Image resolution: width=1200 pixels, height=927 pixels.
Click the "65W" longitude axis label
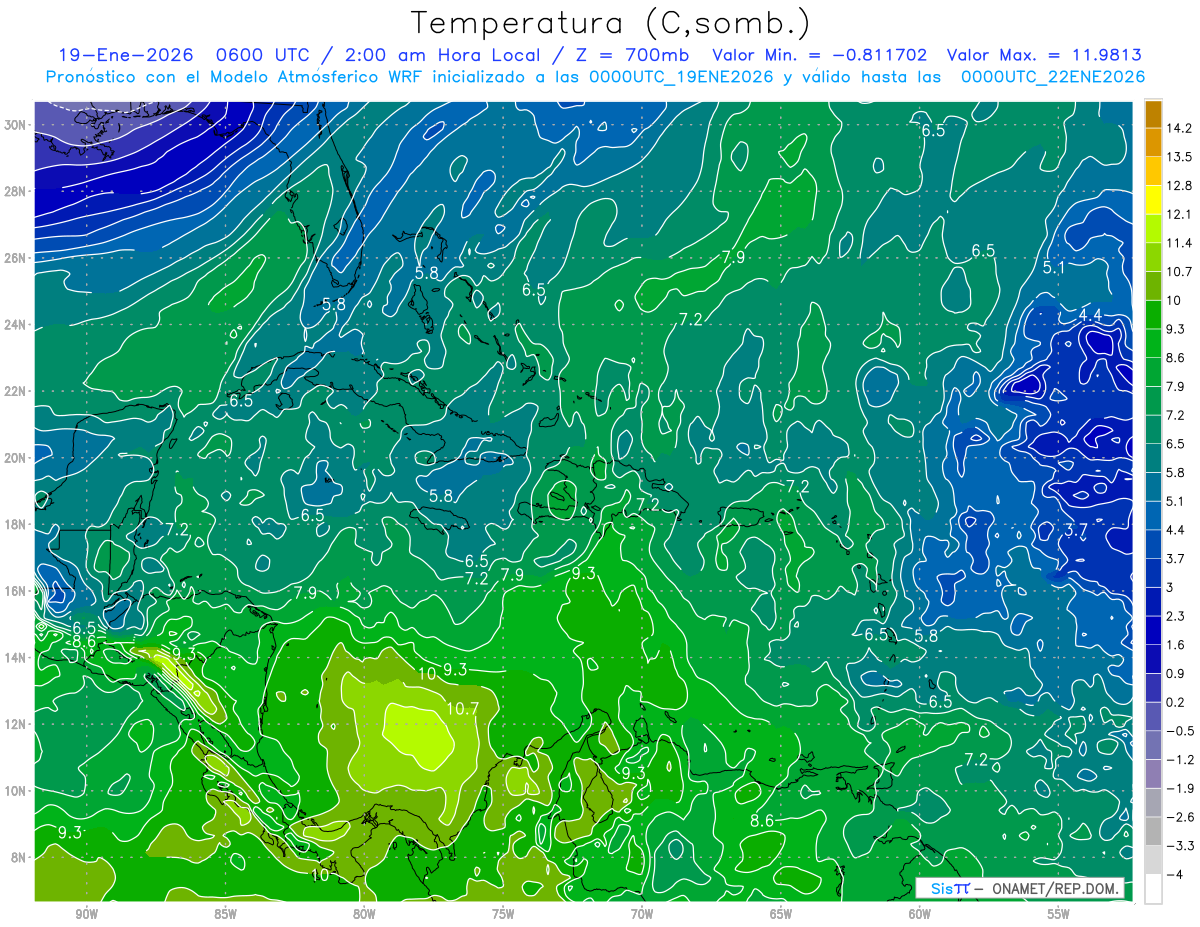[x=781, y=914]
